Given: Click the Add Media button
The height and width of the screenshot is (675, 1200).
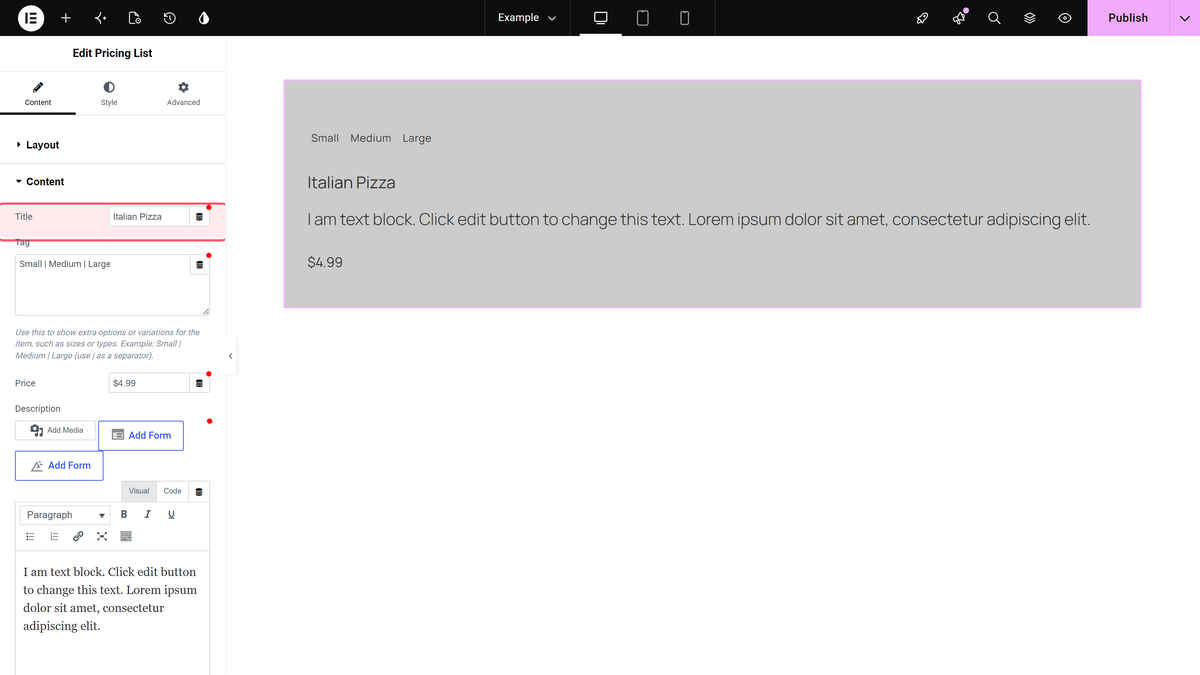Looking at the screenshot, I should coord(56,431).
